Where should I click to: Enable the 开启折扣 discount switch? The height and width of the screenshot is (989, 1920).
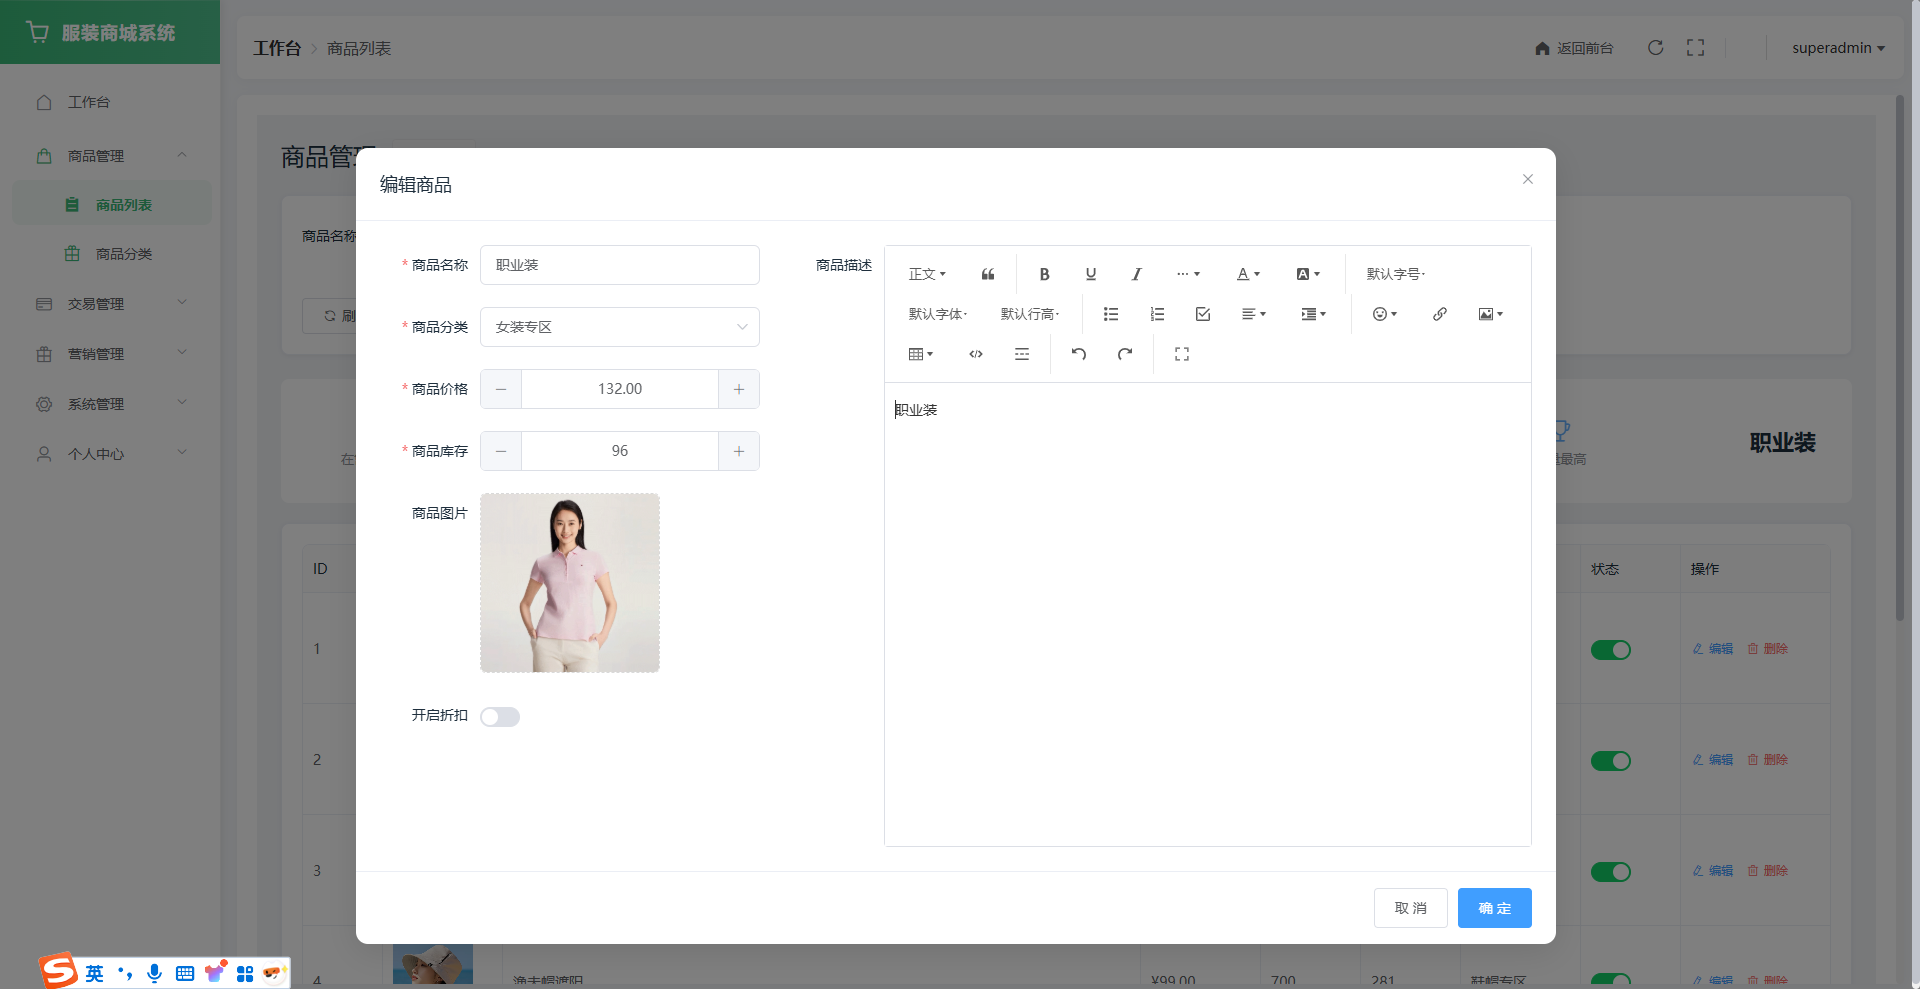coord(500,717)
